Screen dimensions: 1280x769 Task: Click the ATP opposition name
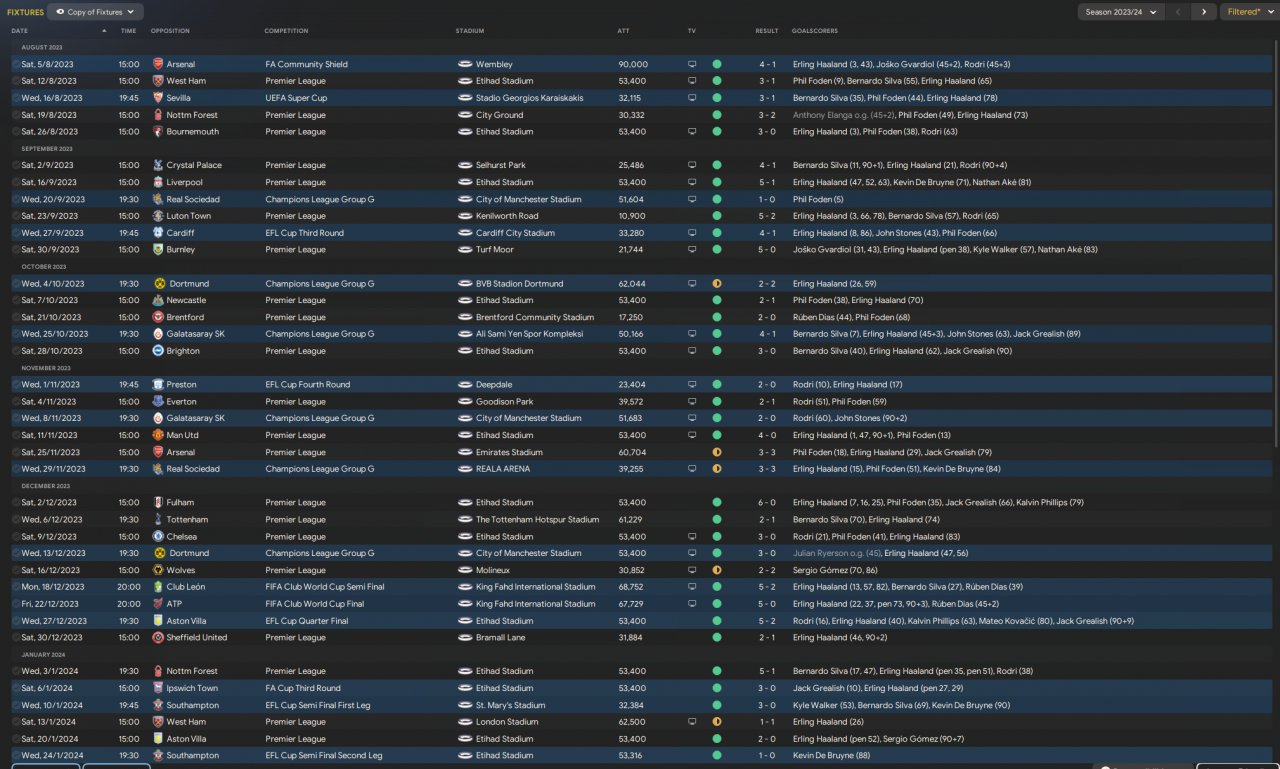174,604
